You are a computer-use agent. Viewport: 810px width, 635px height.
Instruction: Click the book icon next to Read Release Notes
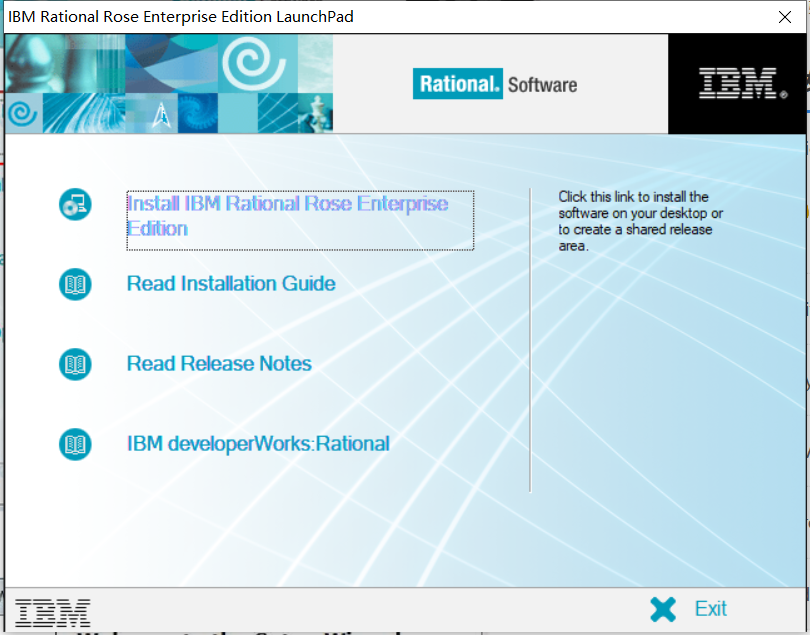tap(75, 364)
